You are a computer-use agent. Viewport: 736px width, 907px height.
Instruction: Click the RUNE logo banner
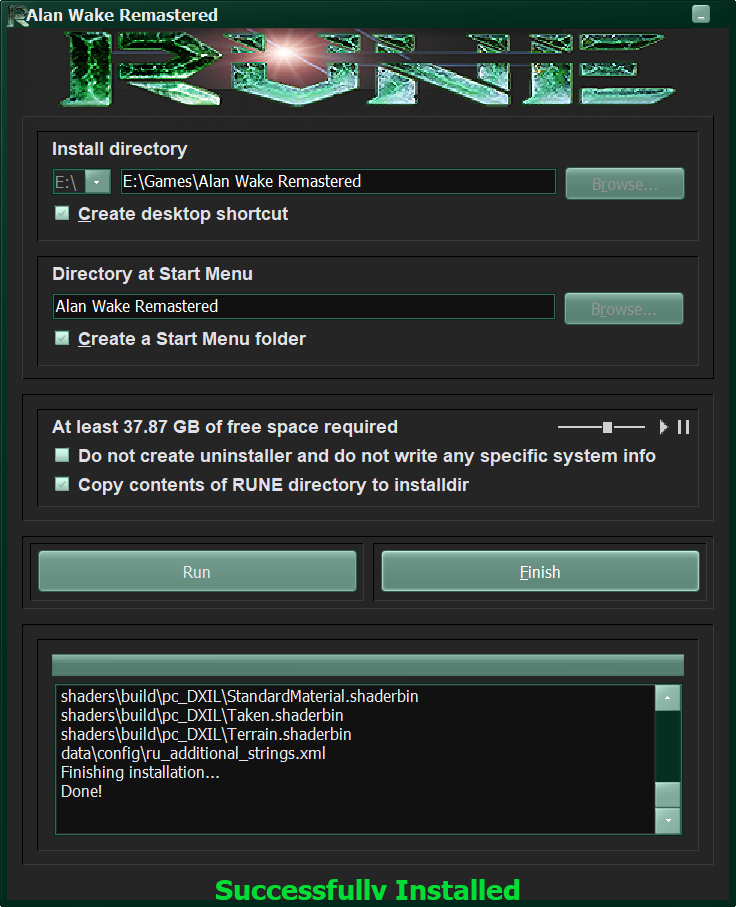point(367,68)
